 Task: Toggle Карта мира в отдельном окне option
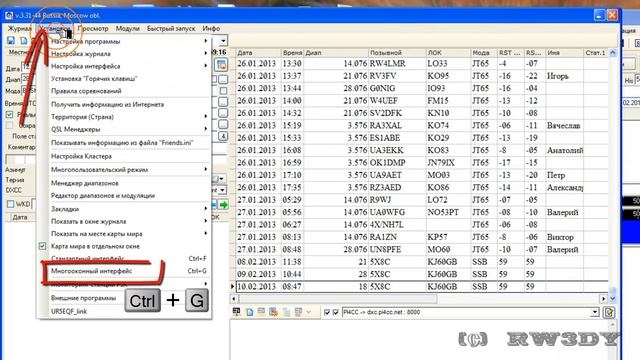(x=95, y=246)
